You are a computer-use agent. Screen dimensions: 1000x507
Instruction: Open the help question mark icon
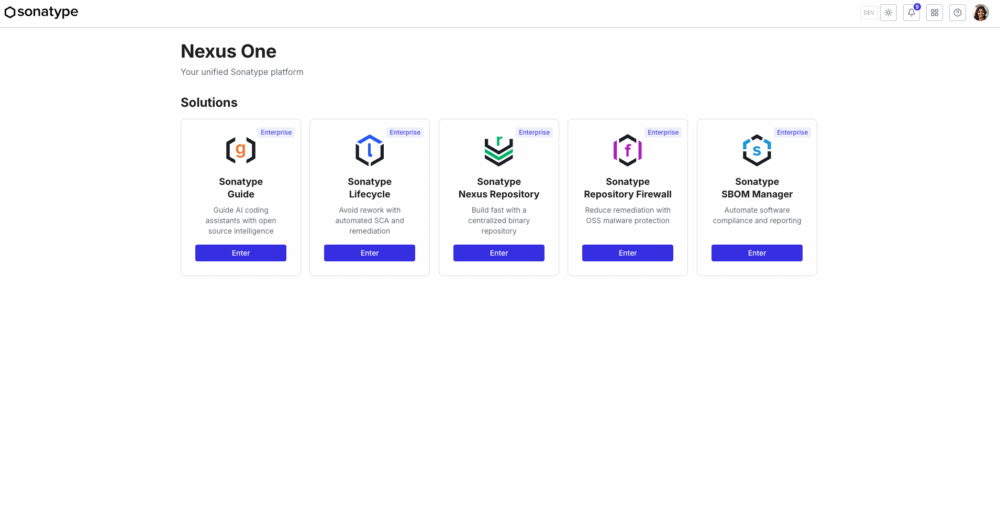957,13
